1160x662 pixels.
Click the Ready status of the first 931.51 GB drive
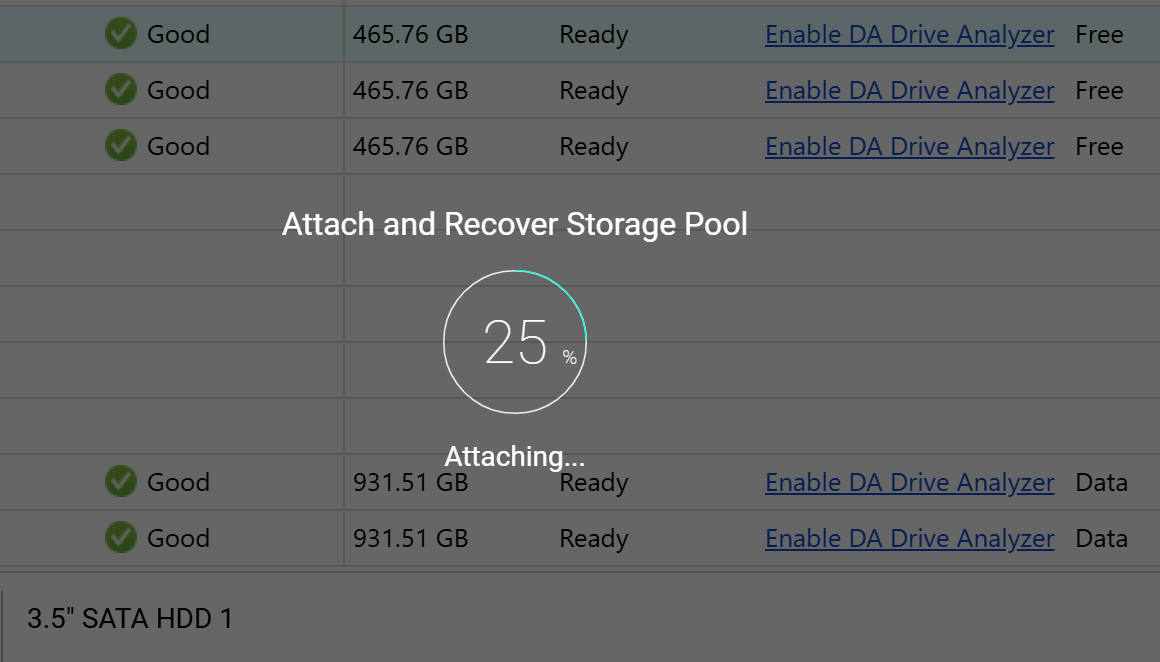point(593,482)
